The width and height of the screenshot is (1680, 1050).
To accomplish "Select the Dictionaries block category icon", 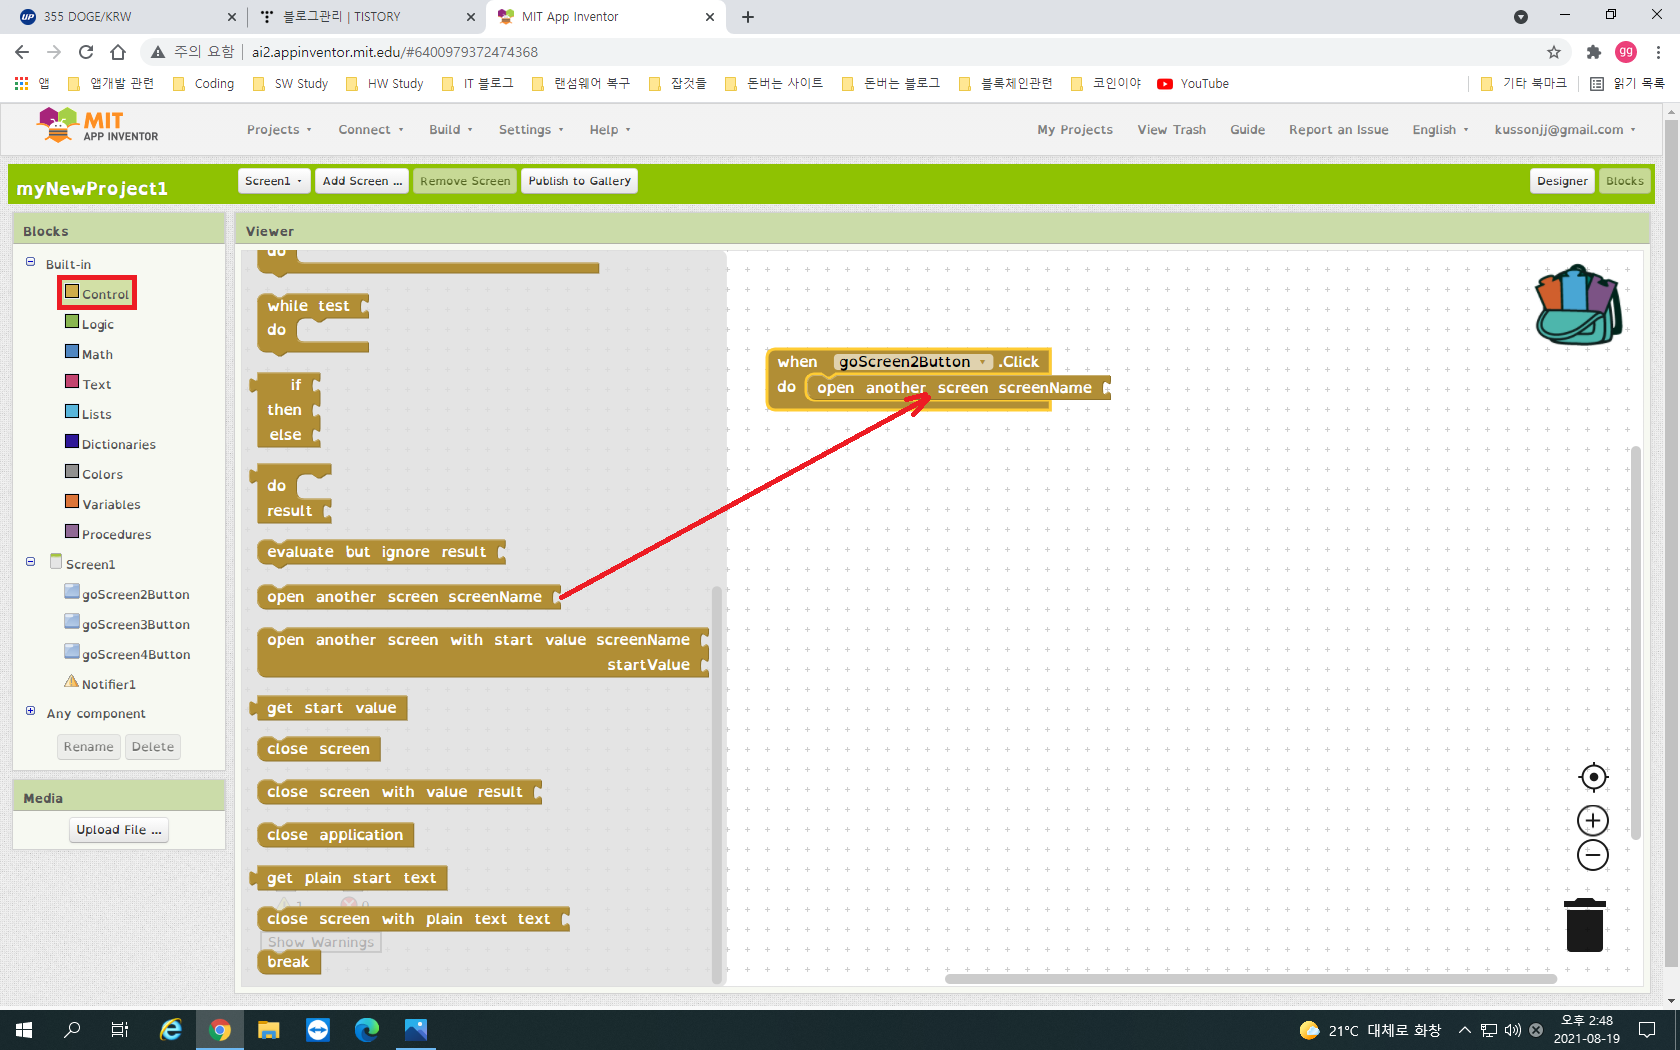I will click(x=72, y=442).
